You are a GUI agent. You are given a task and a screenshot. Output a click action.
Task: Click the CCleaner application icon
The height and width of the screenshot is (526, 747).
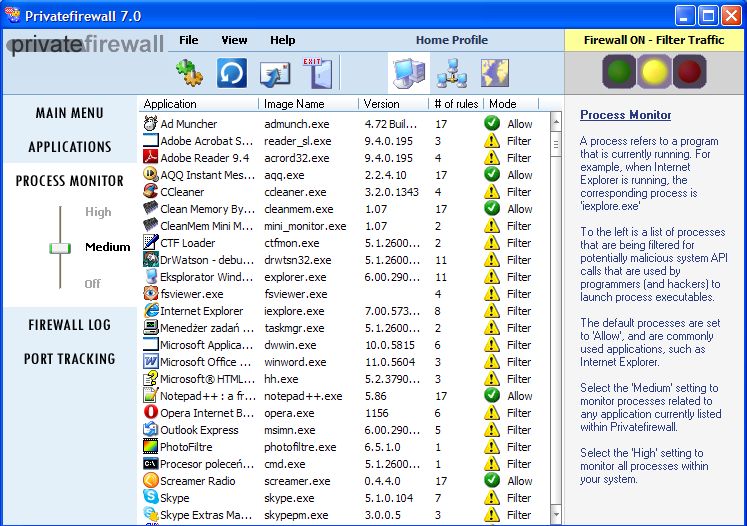tap(151, 192)
